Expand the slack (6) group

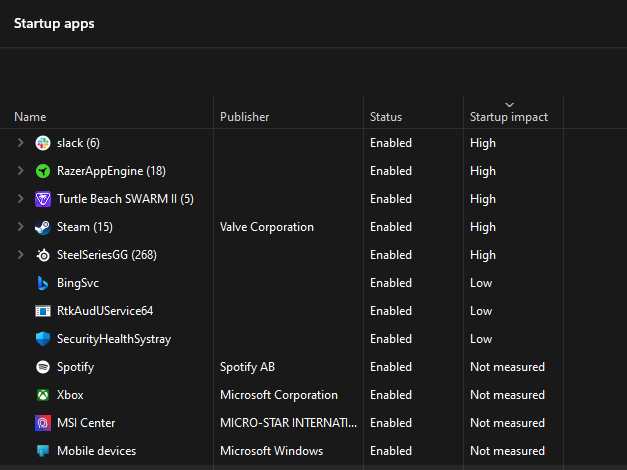click(20, 143)
